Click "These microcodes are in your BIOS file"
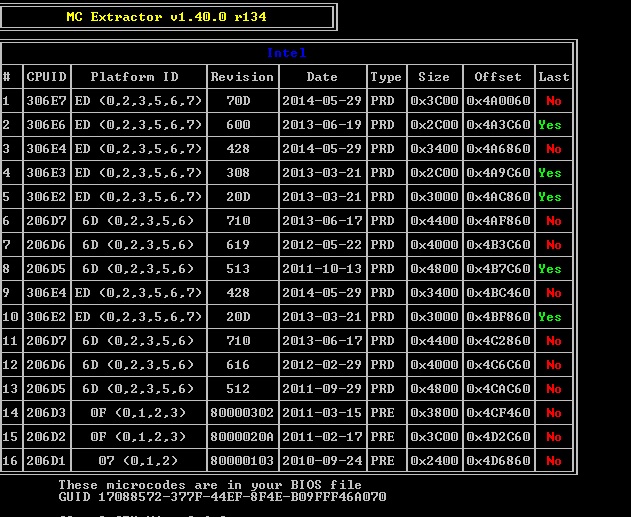Viewport: 631px width, 517px height. pyautogui.click(x=210, y=485)
